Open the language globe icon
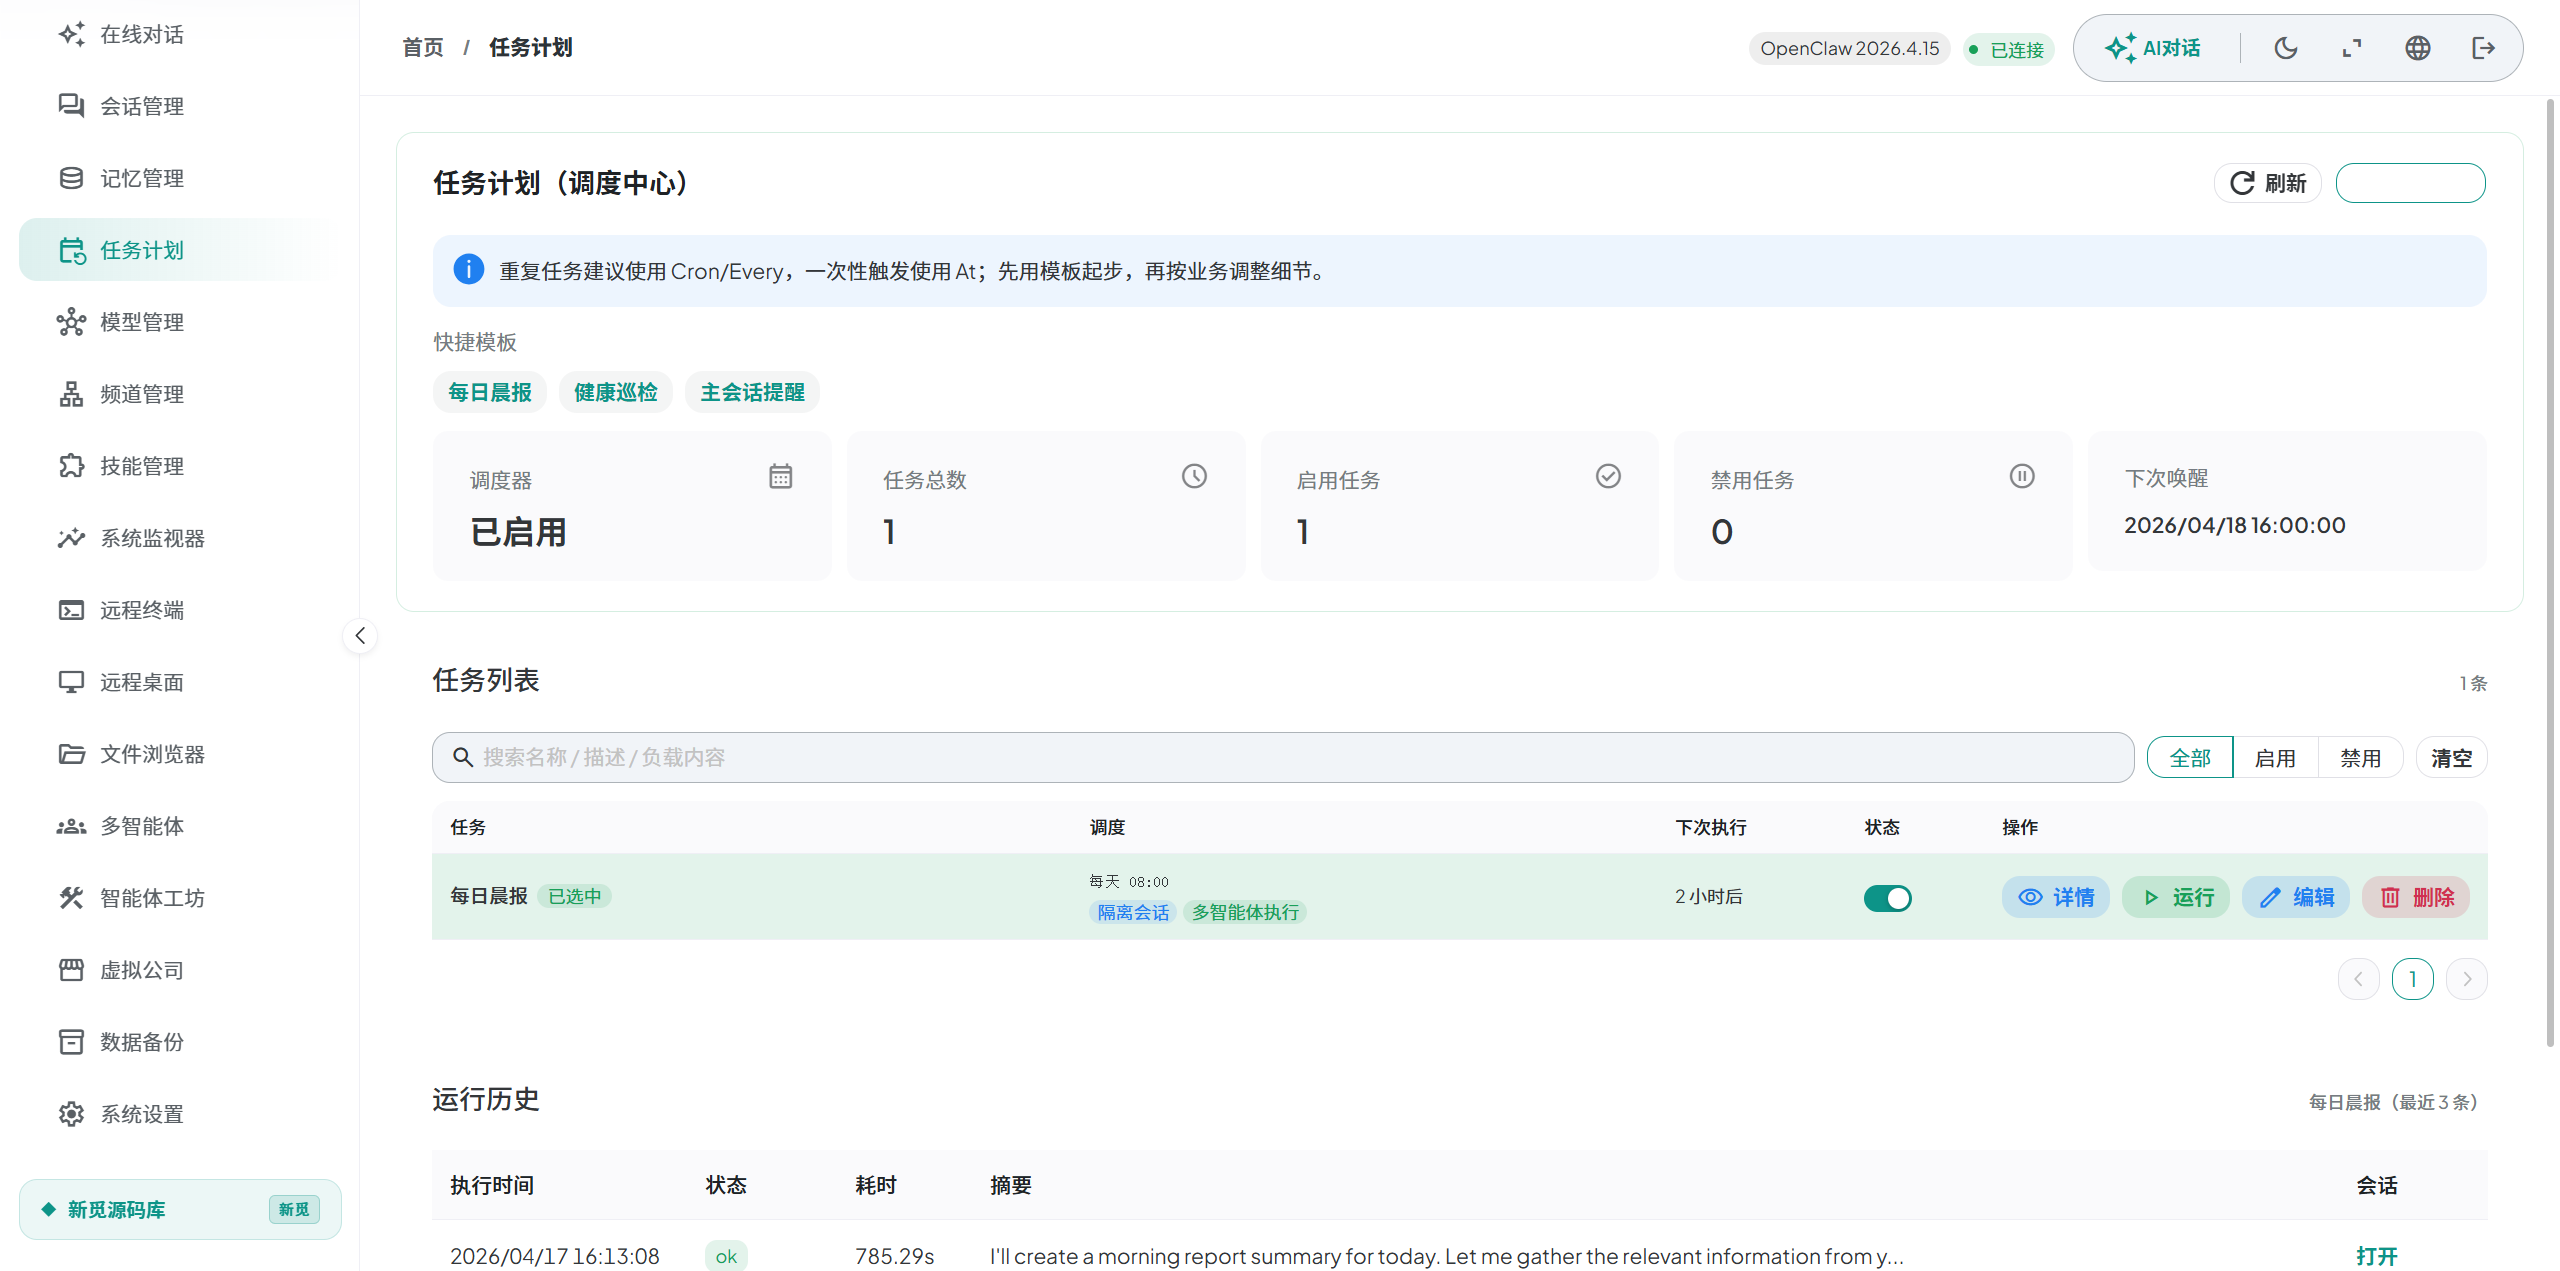This screenshot has width=2560, height=1271. (x=2418, y=47)
